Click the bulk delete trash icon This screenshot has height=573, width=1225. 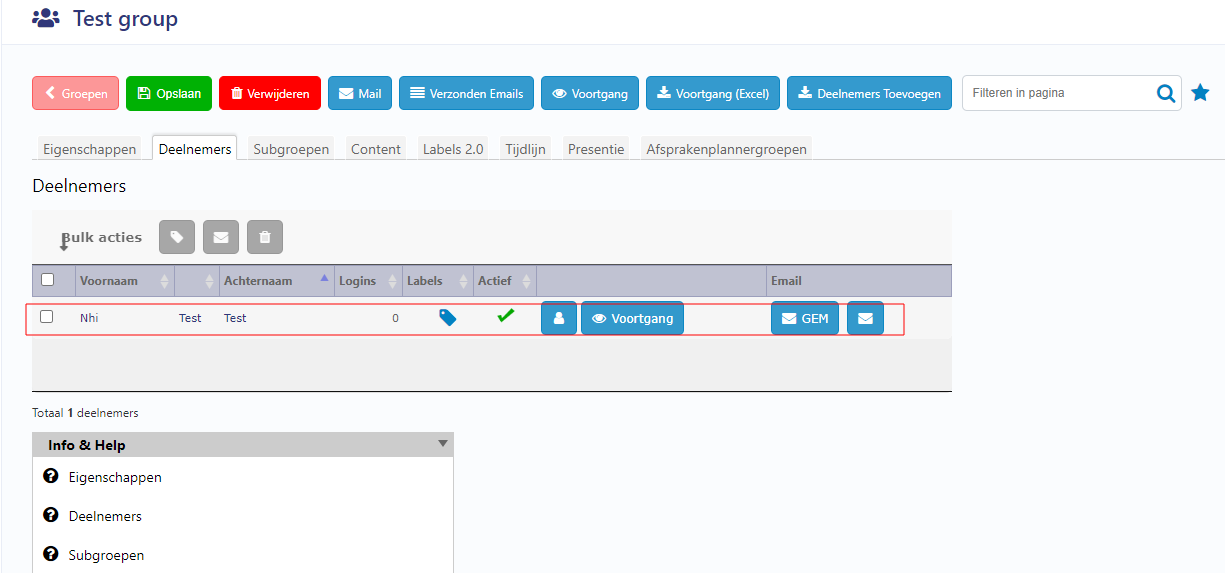[265, 237]
